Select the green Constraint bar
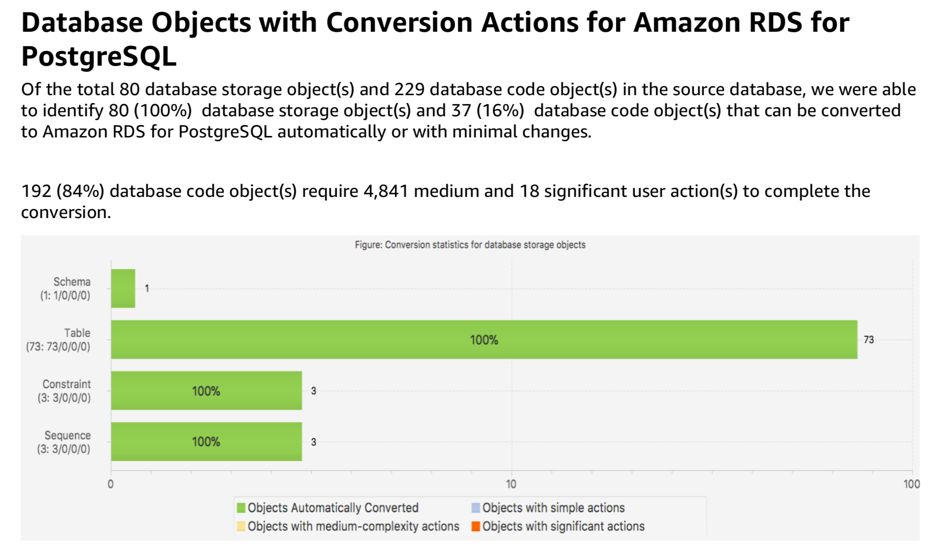 click(x=206, y=391)
